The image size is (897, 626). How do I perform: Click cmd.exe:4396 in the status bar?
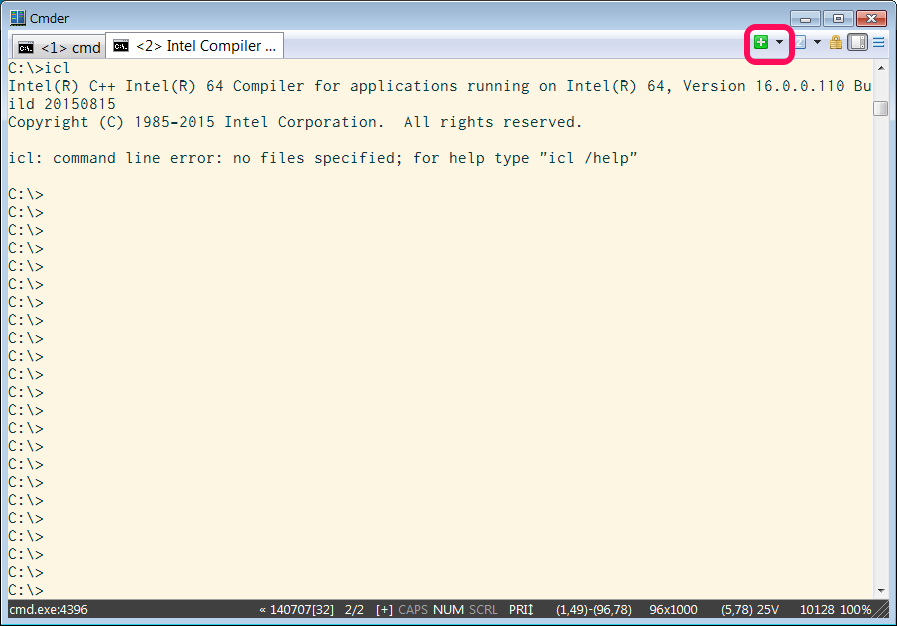(49, 610)
